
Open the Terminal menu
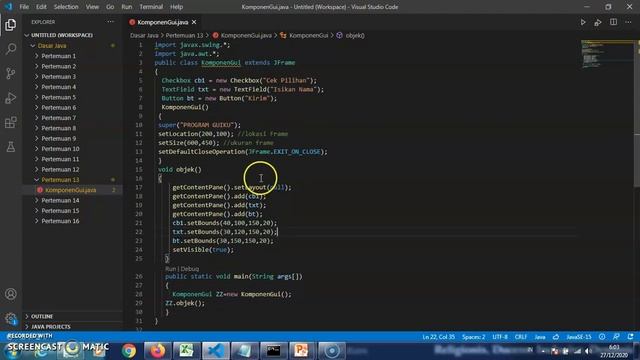[x=151, y=7]
